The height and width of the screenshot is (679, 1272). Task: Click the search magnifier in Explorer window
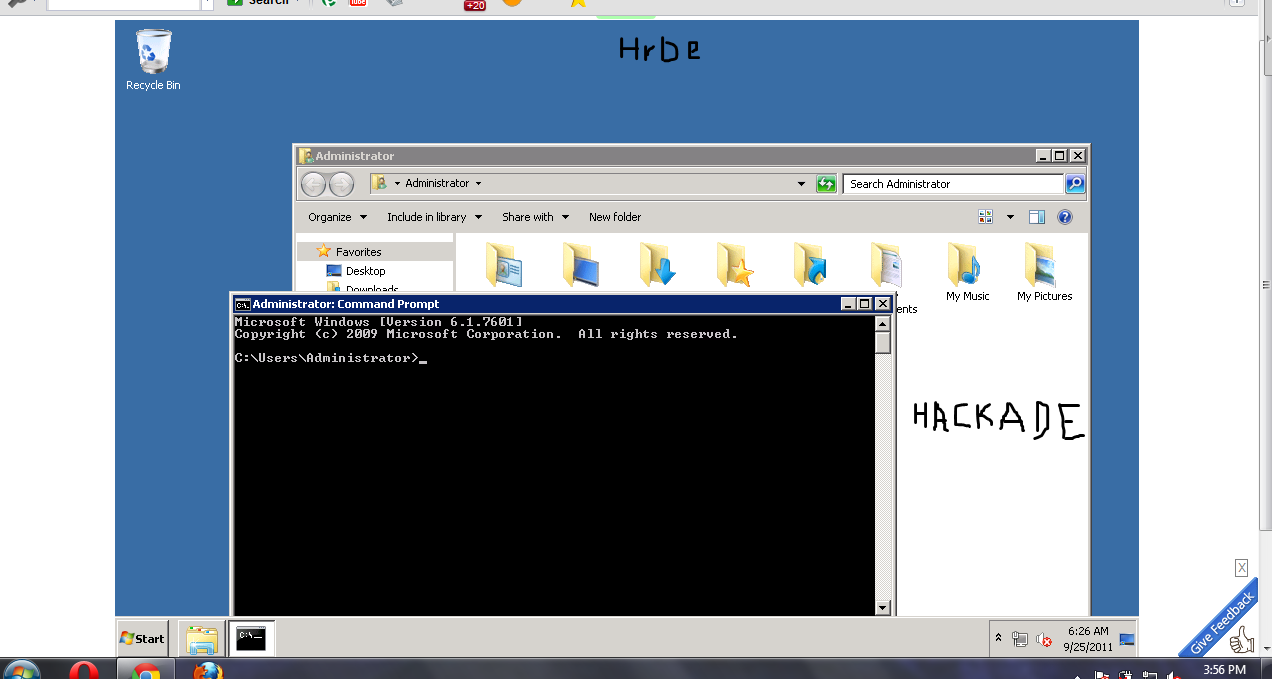(1075, 184)
